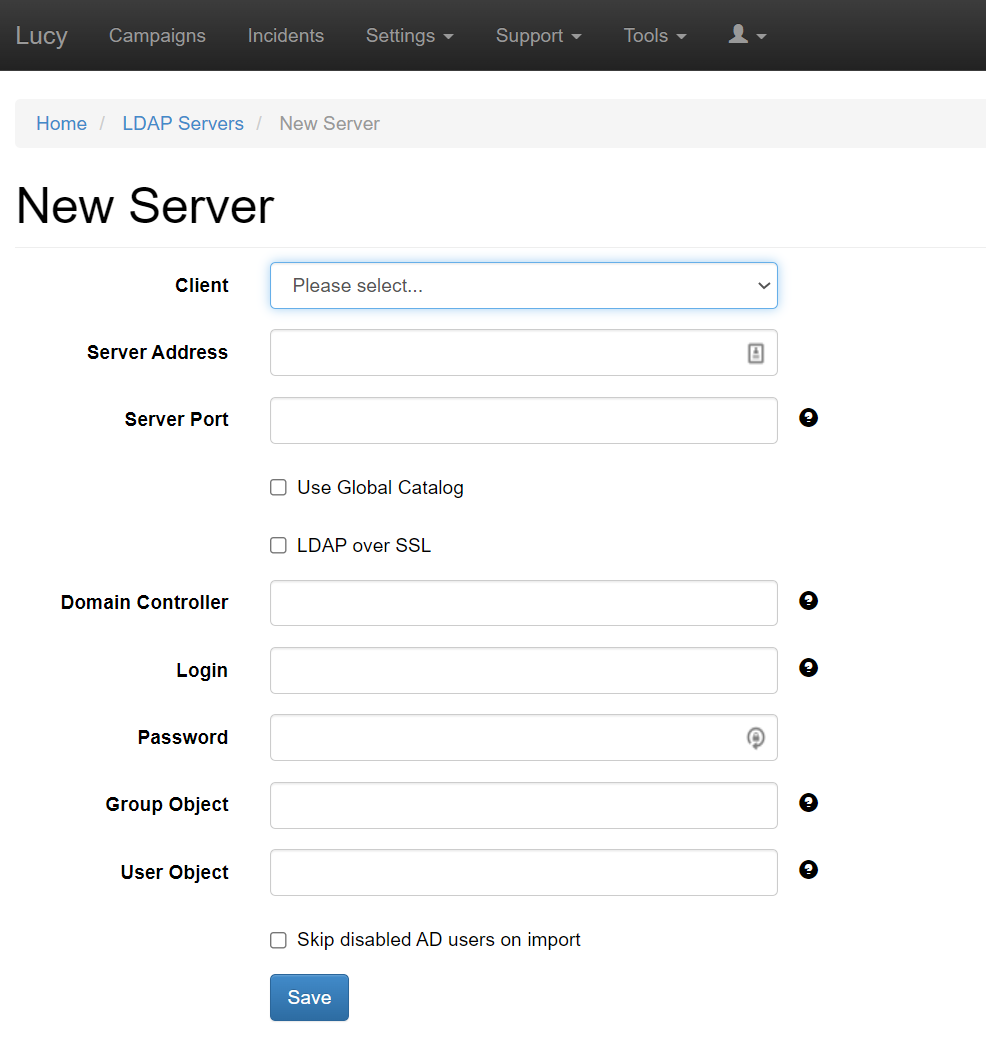Select the Domain Controller text box

point(523,603)
